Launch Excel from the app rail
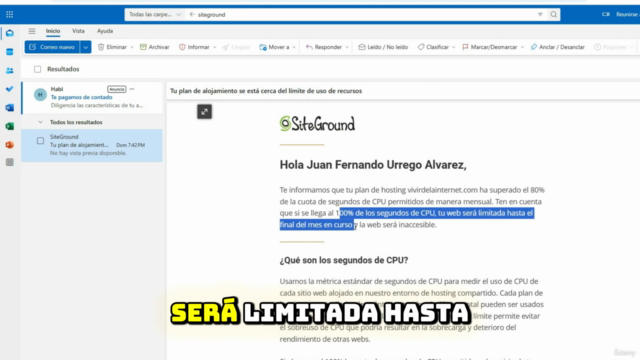 (x=9, y=127)
